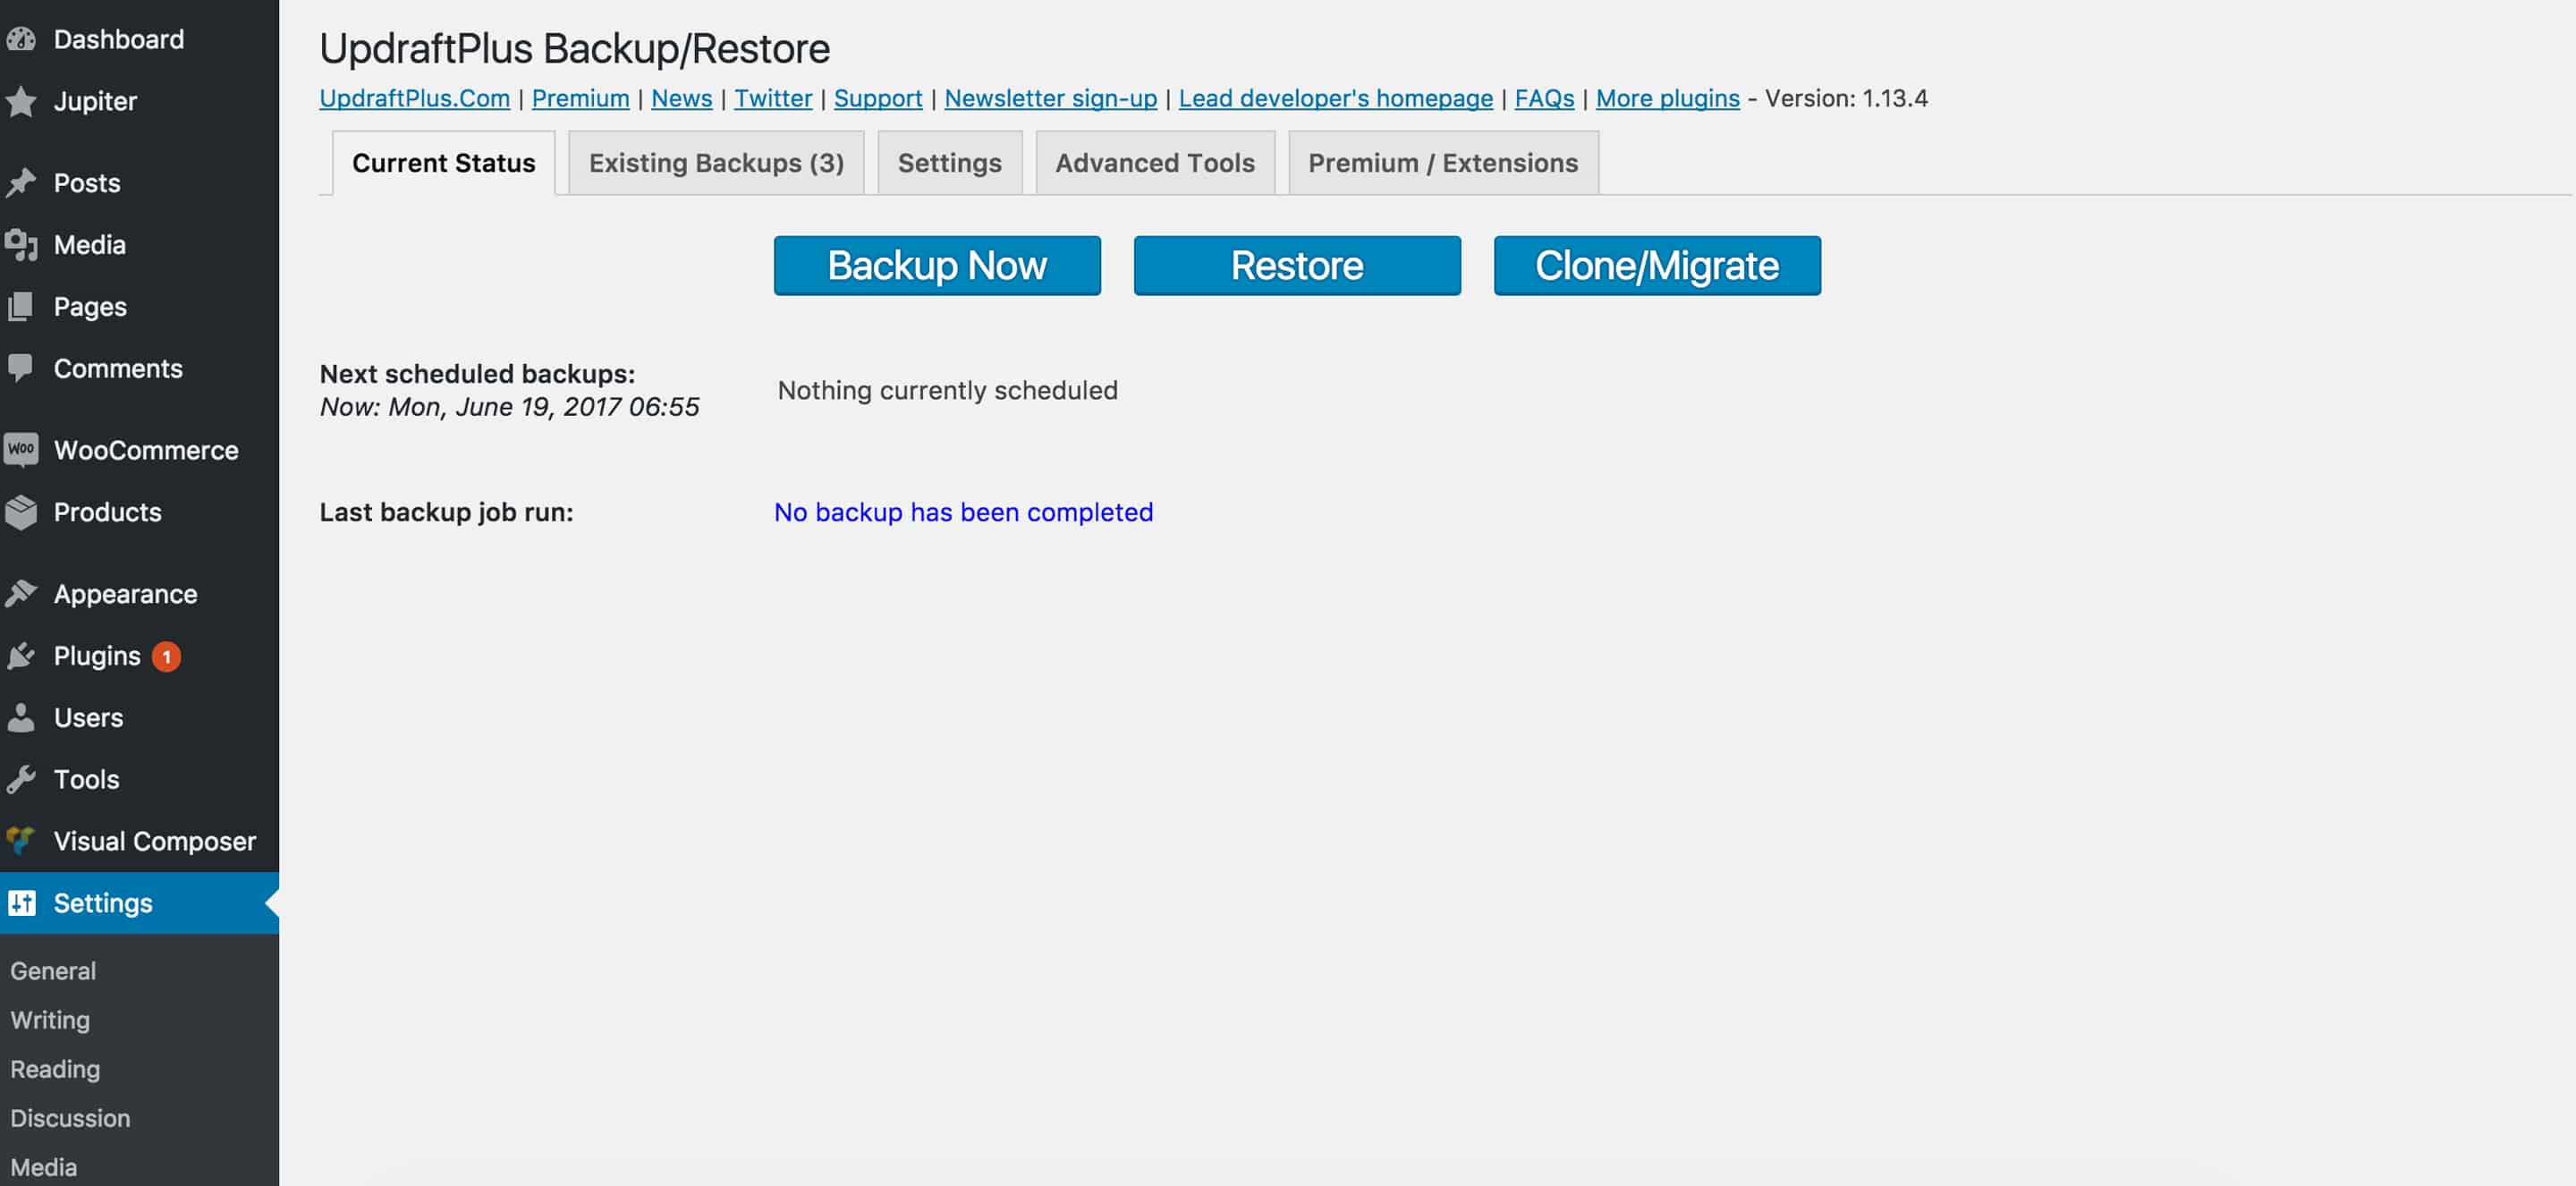2576x1186 pixels.
Task: Click the 'Version: 1.13.4' text
Action: tap(1846, 98)
